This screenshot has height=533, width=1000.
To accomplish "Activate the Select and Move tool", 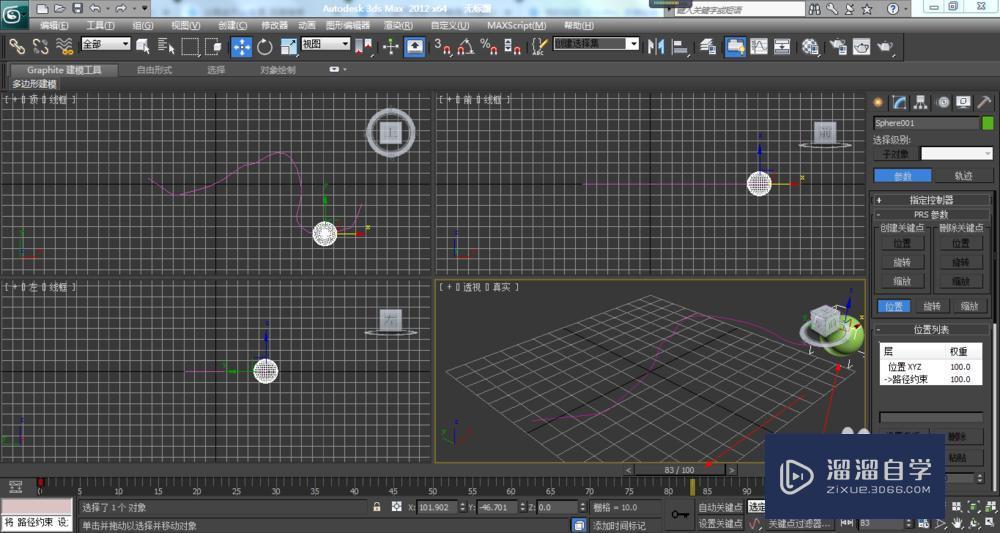I will coord(241,47).
